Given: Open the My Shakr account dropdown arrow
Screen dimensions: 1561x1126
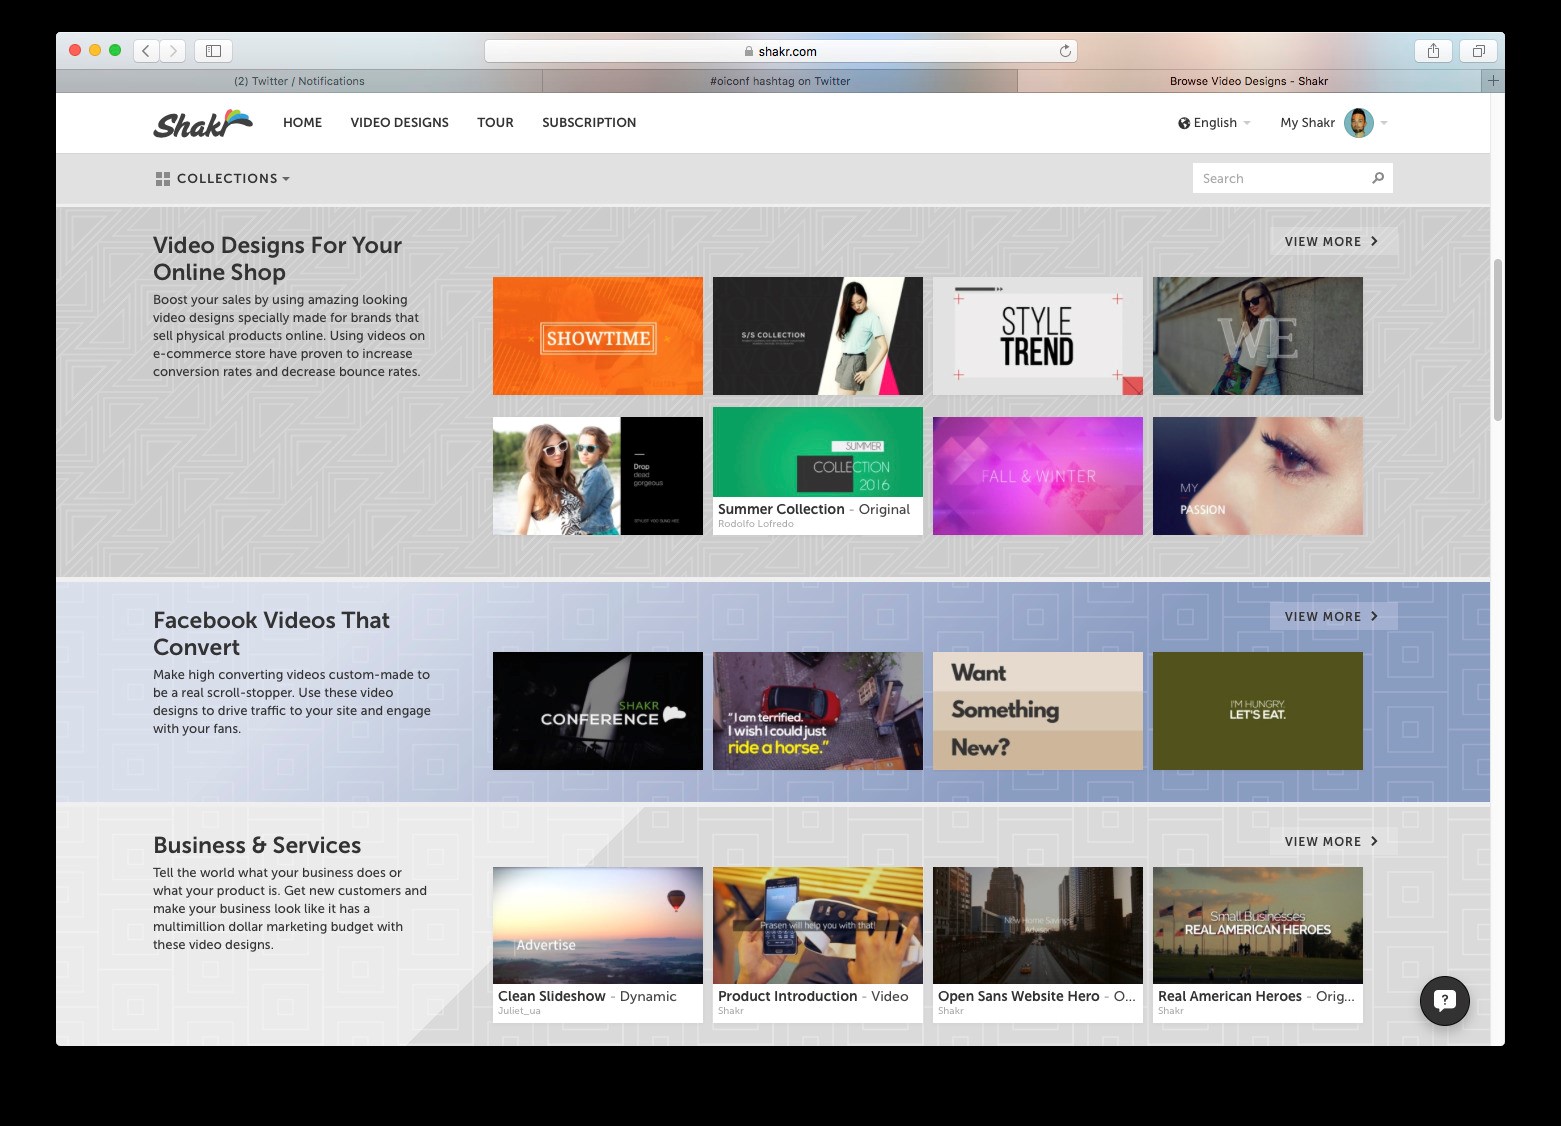Looking at the screenshot, I should pyautogui.click(x=1384, y=123).
